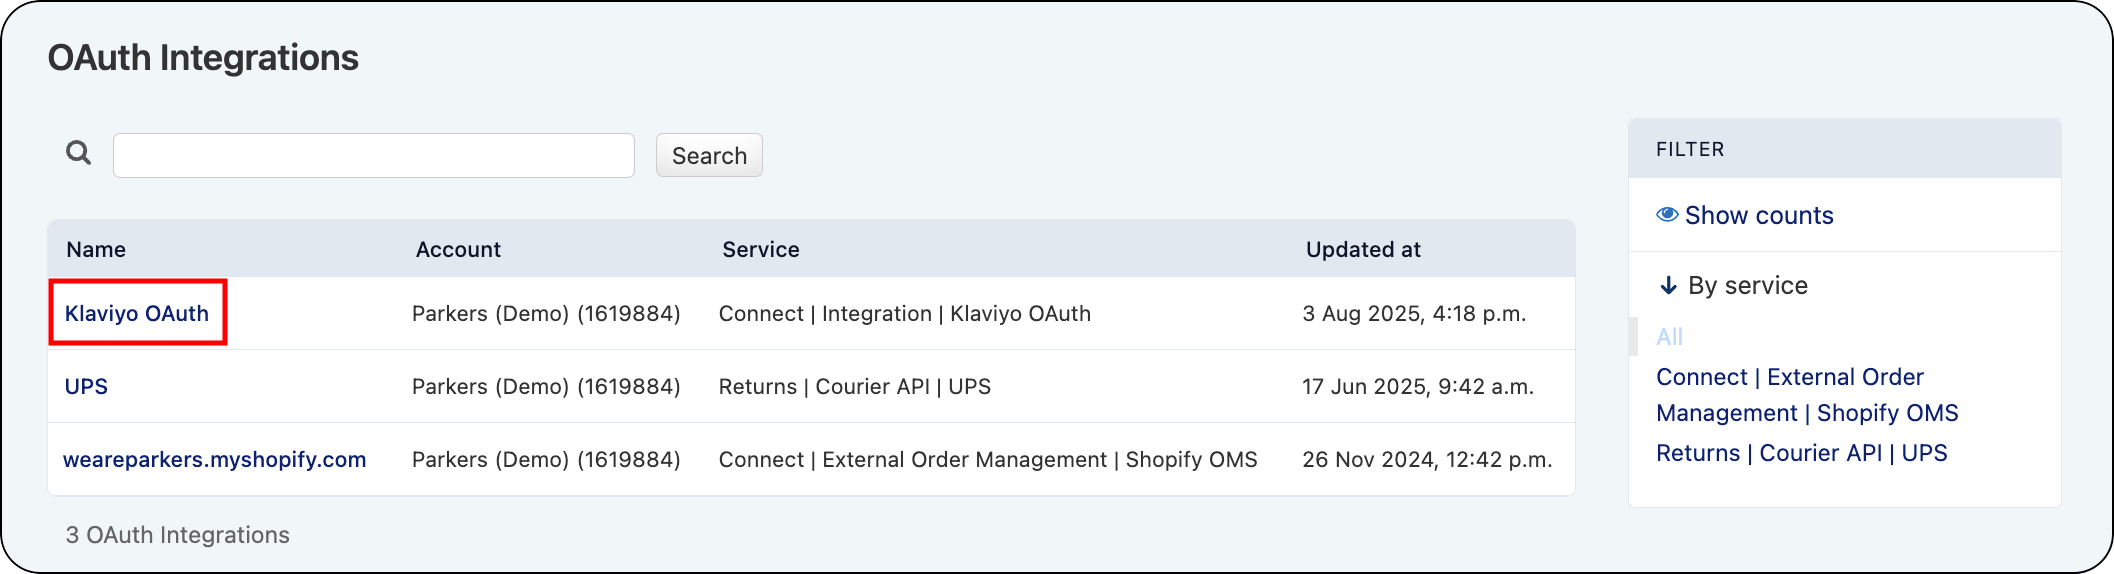Image resolution: width=2114 pixels, height=574 pixels.
Task: Select the All service filter
Action: click(x=1669, y=337)
